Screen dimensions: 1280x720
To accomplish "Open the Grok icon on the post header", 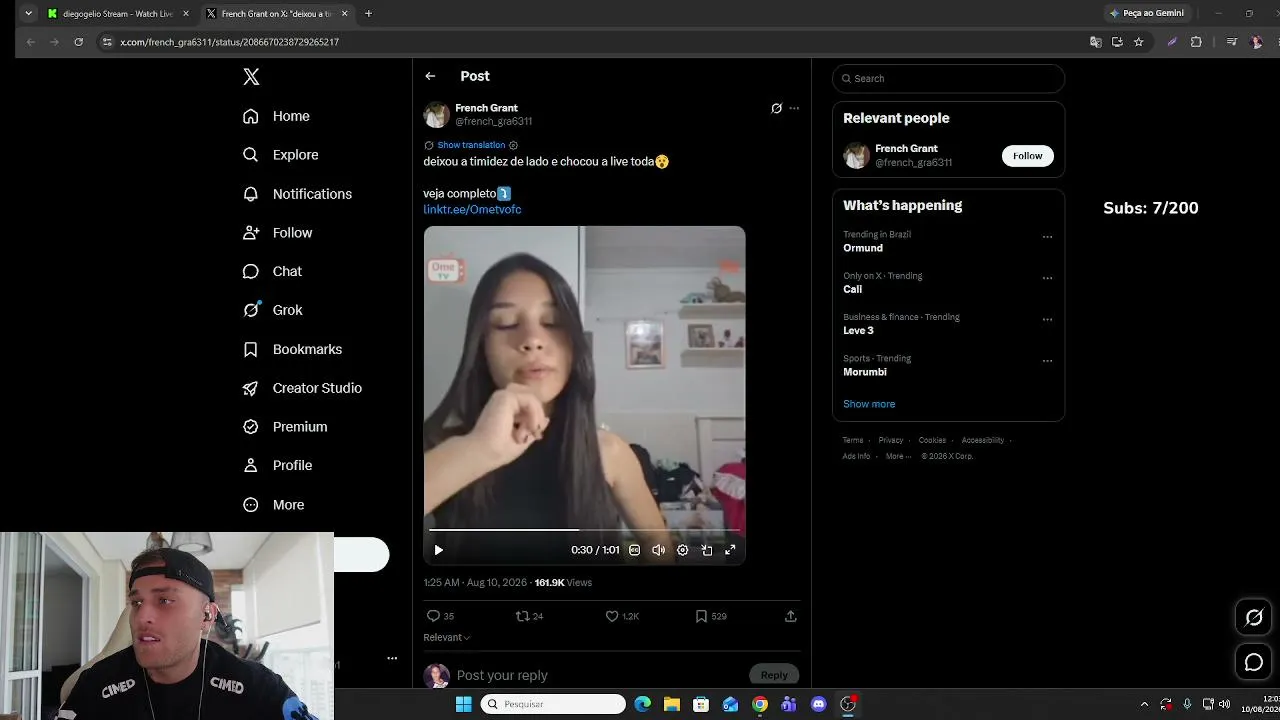I will click(x=776, y=108).
